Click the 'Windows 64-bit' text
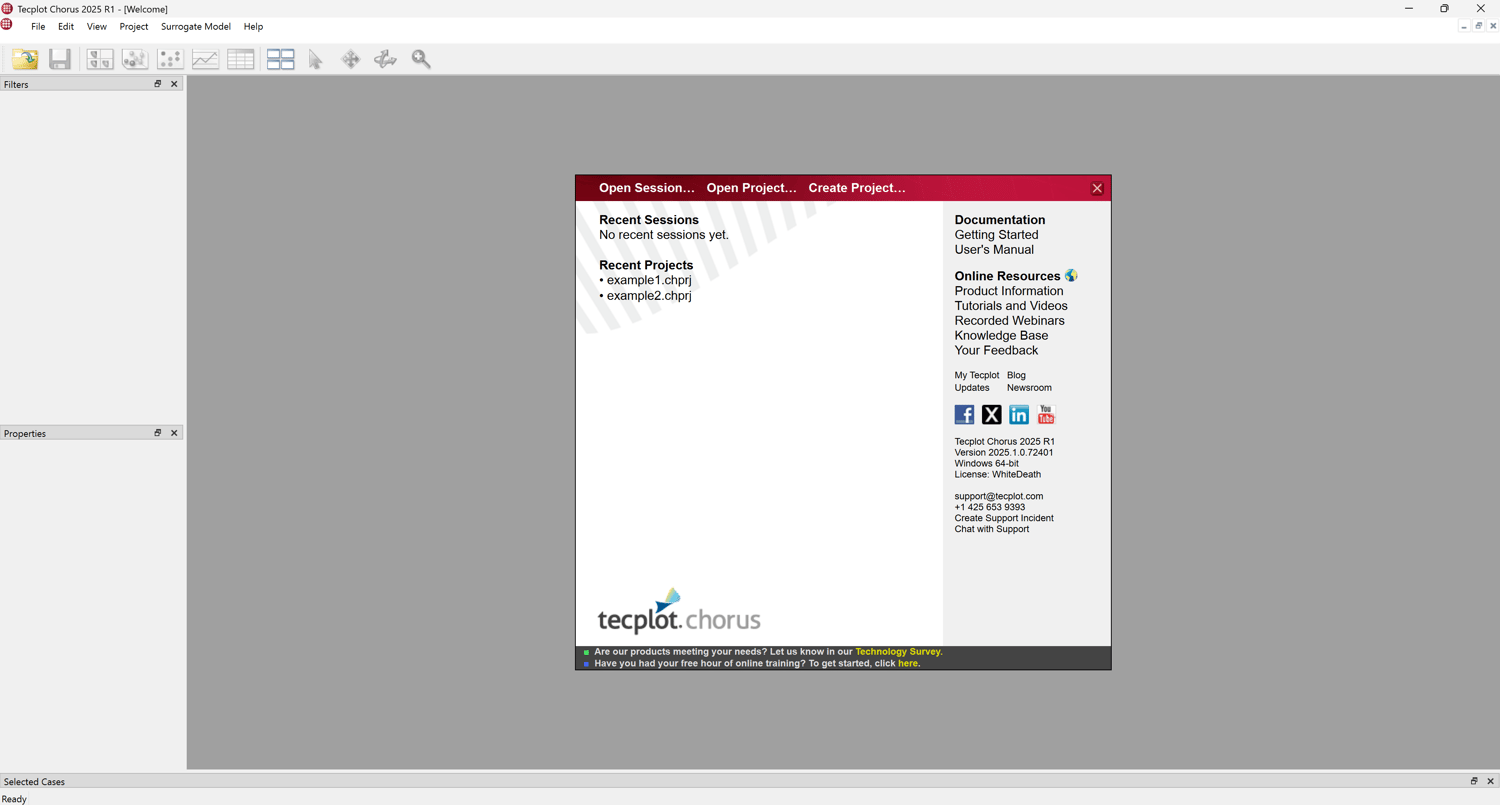The image size is (1500, 805). [x=987, y=464]
